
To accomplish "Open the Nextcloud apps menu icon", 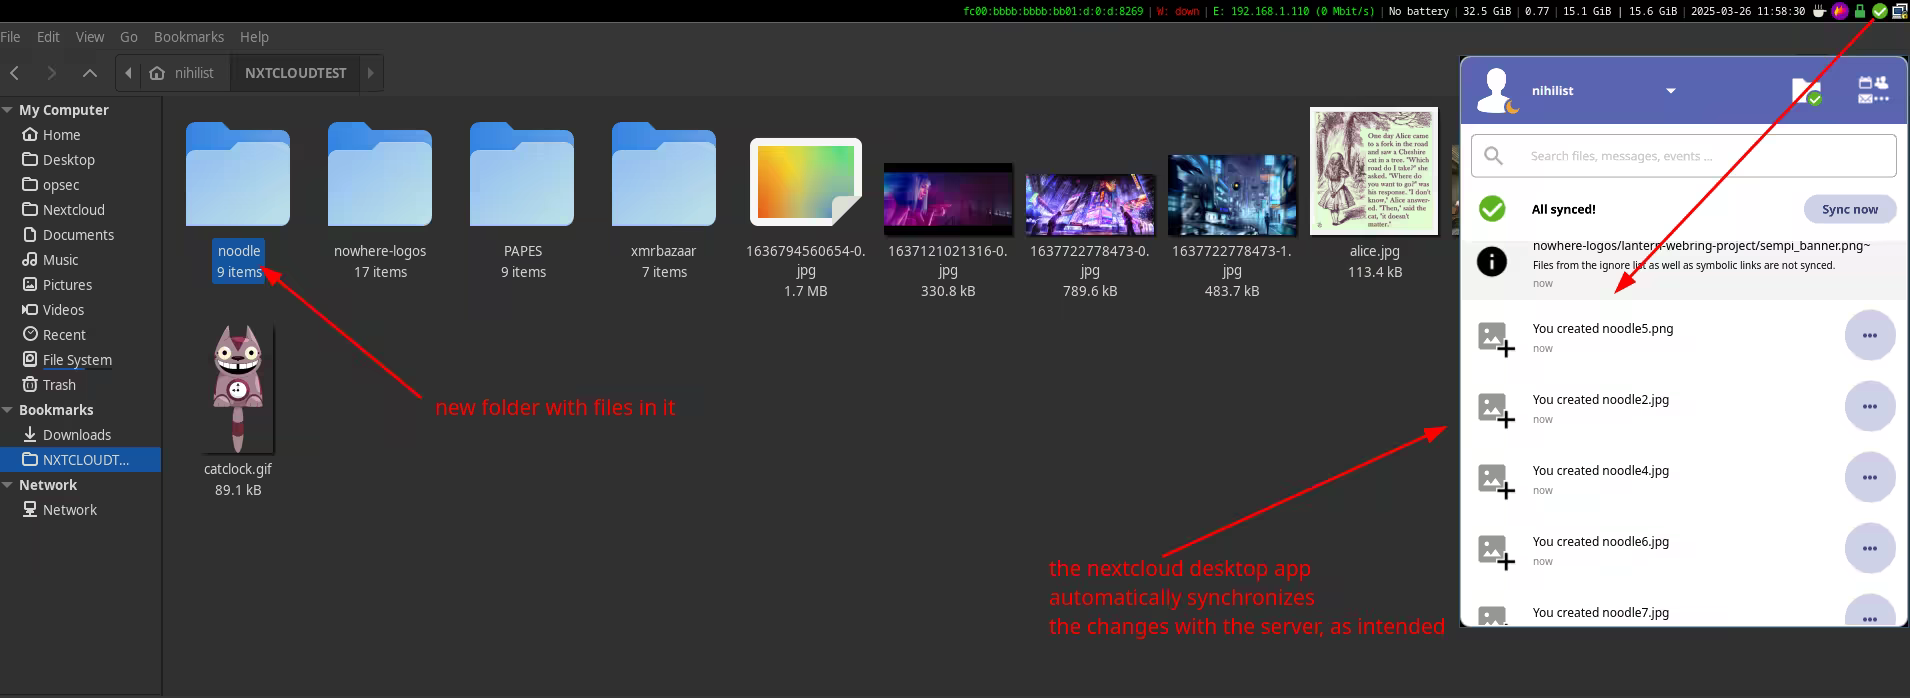I will pyautogui.click(x=1873, y=90).
